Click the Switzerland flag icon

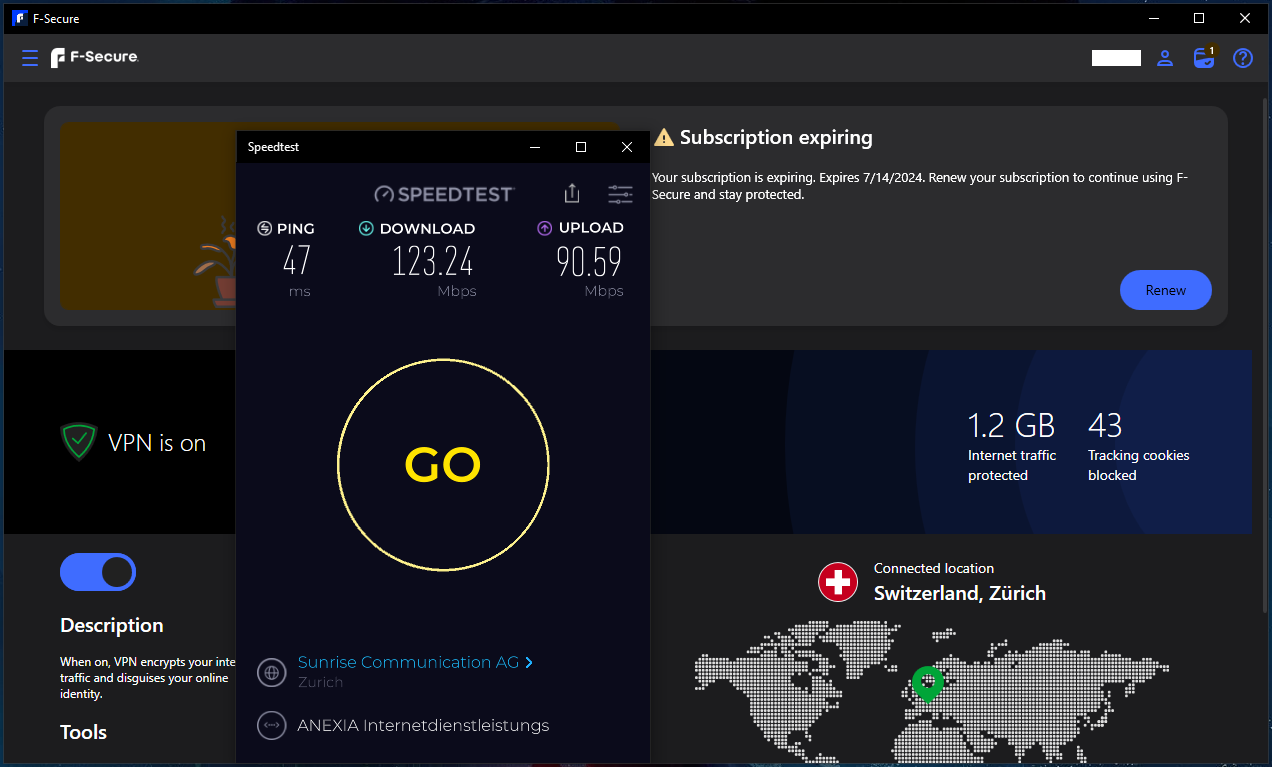[838, 581]
